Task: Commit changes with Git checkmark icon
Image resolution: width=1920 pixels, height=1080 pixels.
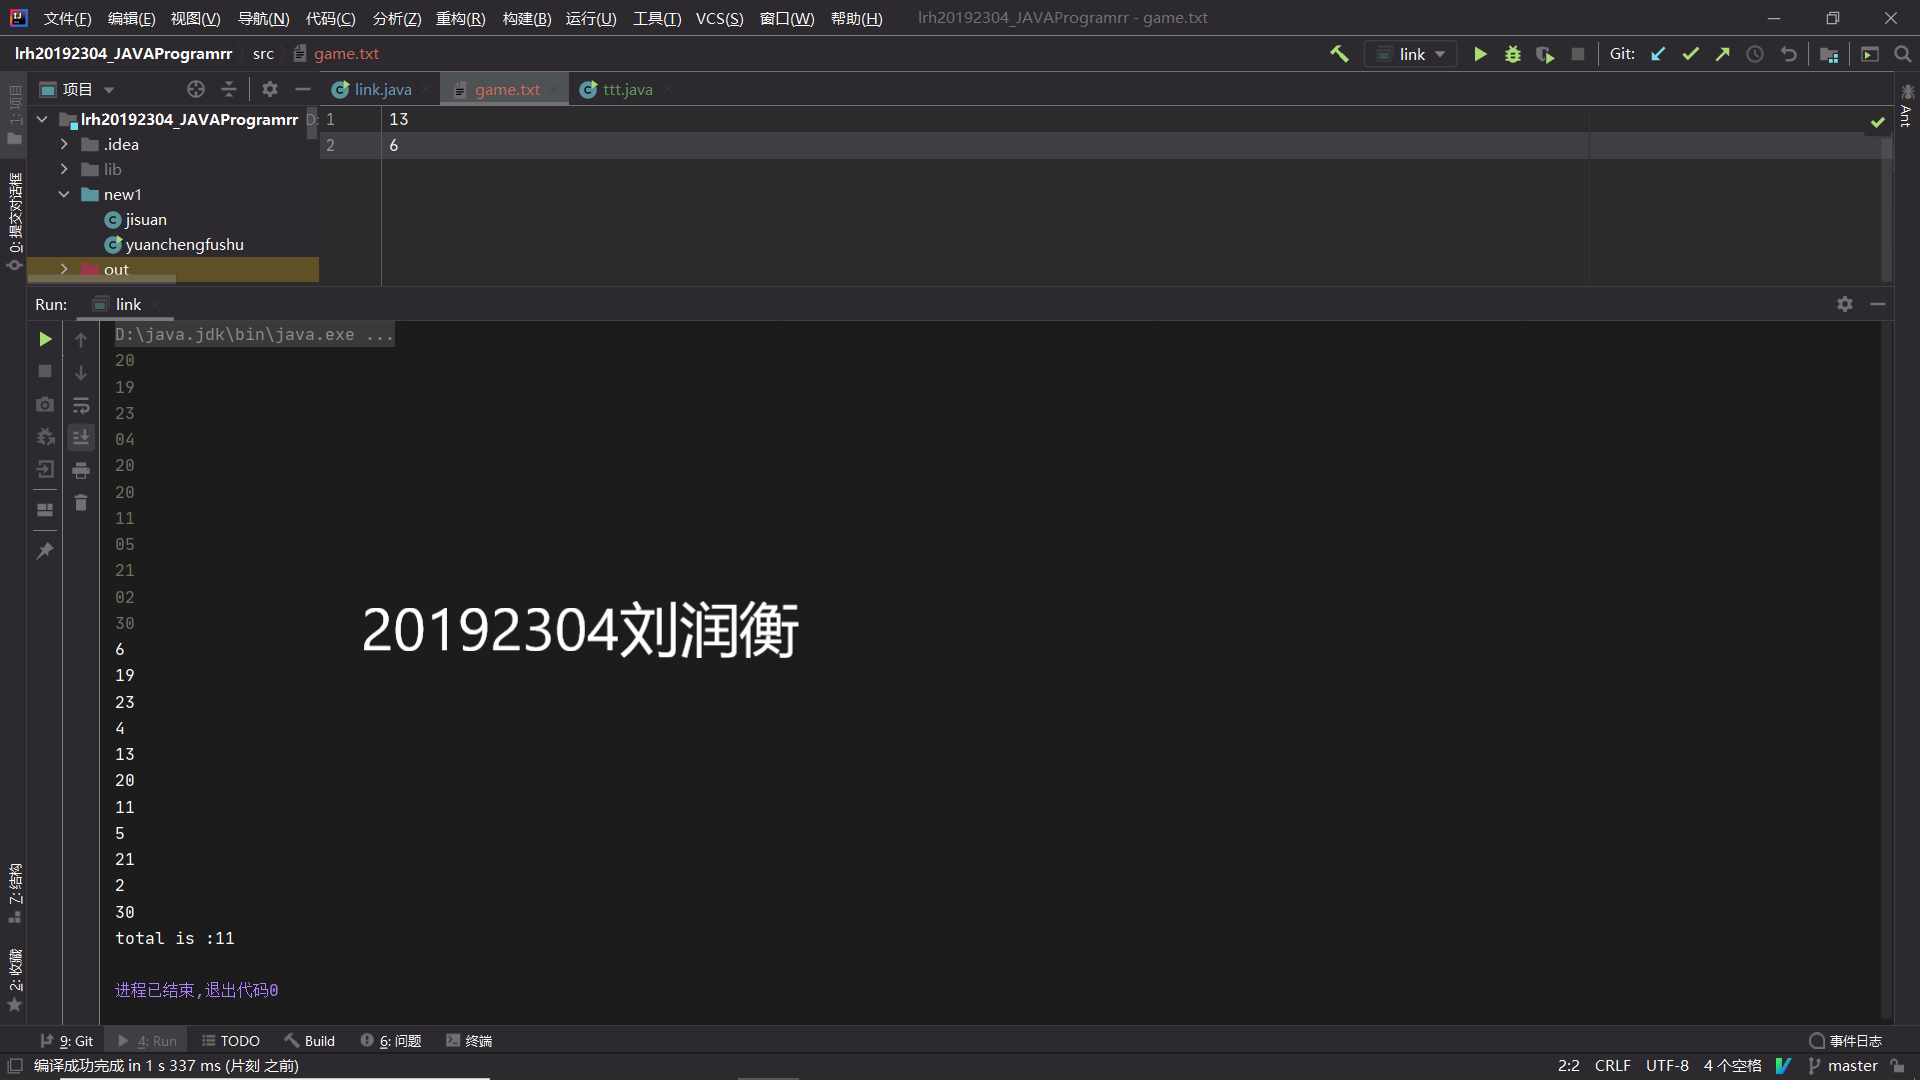Action: click(1690, 54)
